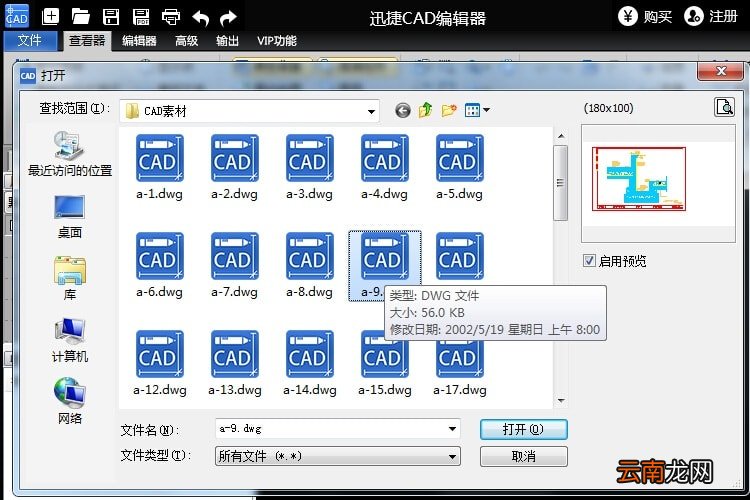This screenshot has width=750, height=500.
Task: Select file a-5.dwg
Action: pyautogui.click(x=460, y=167)
